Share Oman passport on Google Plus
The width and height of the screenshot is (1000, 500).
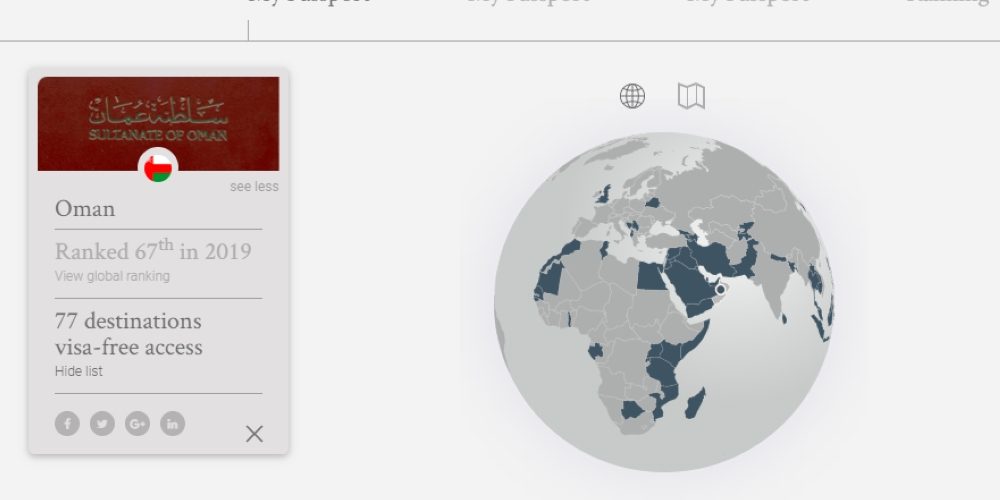(x=137, y=423)
